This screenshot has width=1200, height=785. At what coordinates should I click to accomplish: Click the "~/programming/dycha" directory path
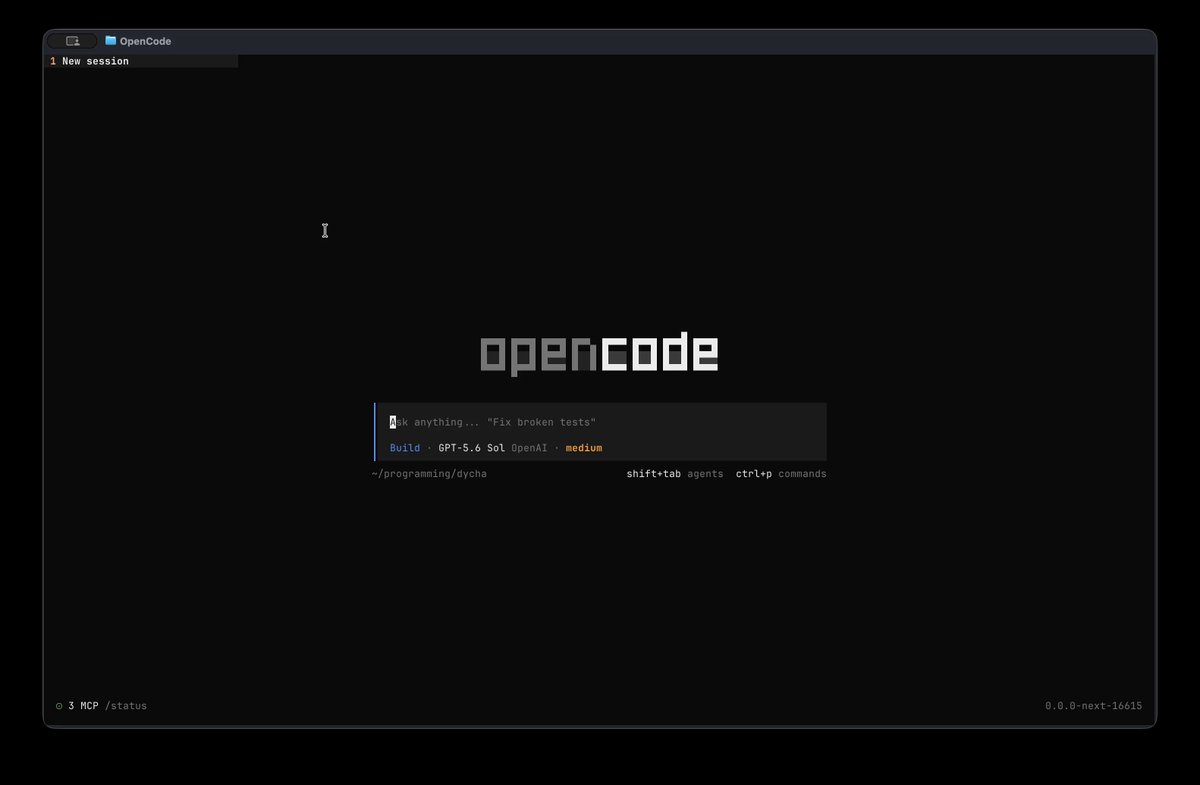[x=429, y=474]
